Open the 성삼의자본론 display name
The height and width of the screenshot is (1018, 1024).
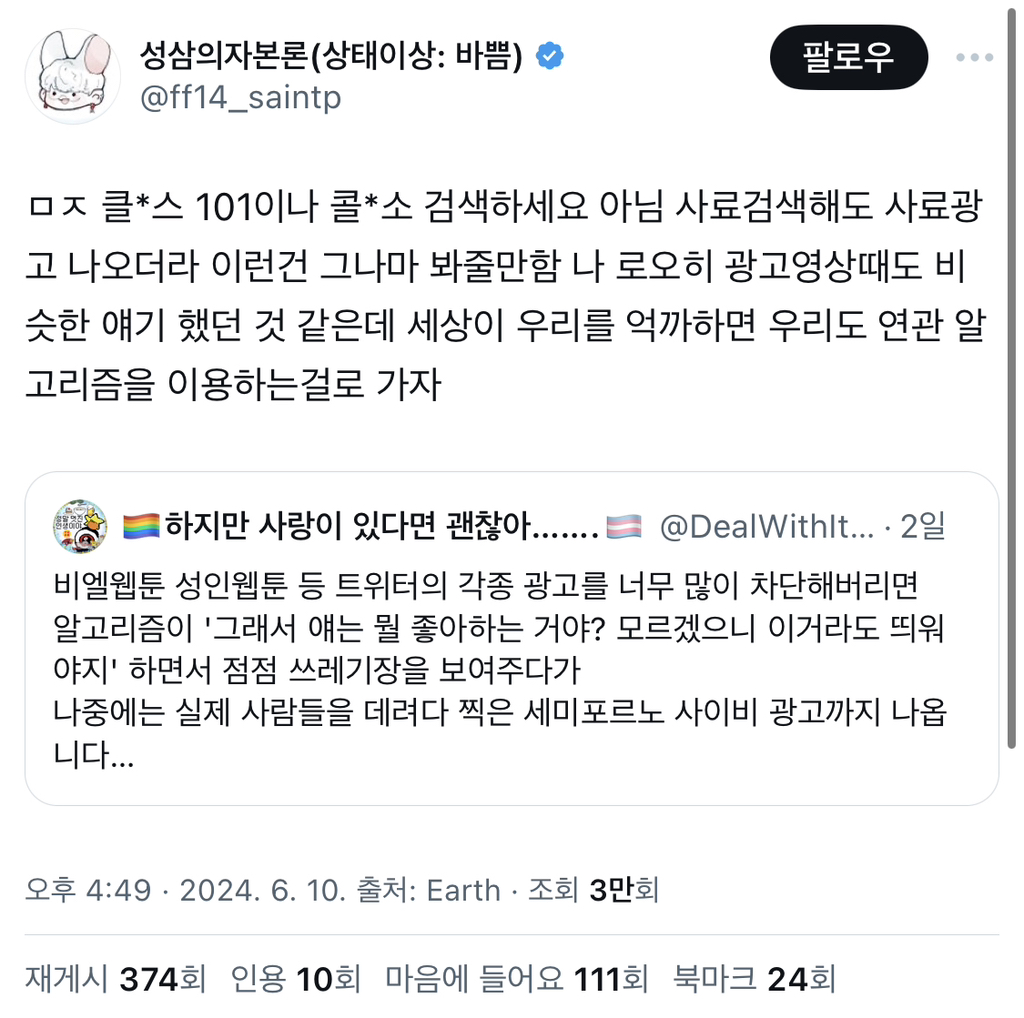point(331,56)
